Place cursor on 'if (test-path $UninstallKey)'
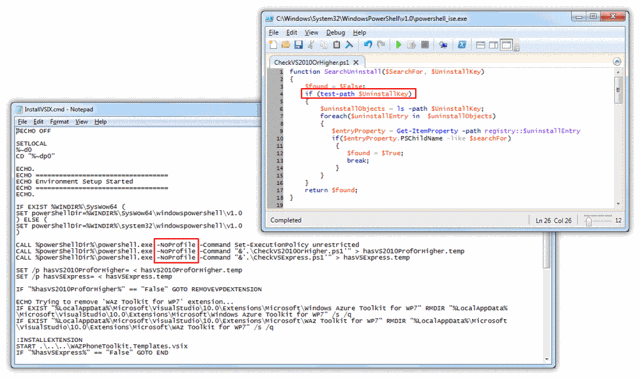Viewport: 640px width, 379px height. tap(359, 94)
